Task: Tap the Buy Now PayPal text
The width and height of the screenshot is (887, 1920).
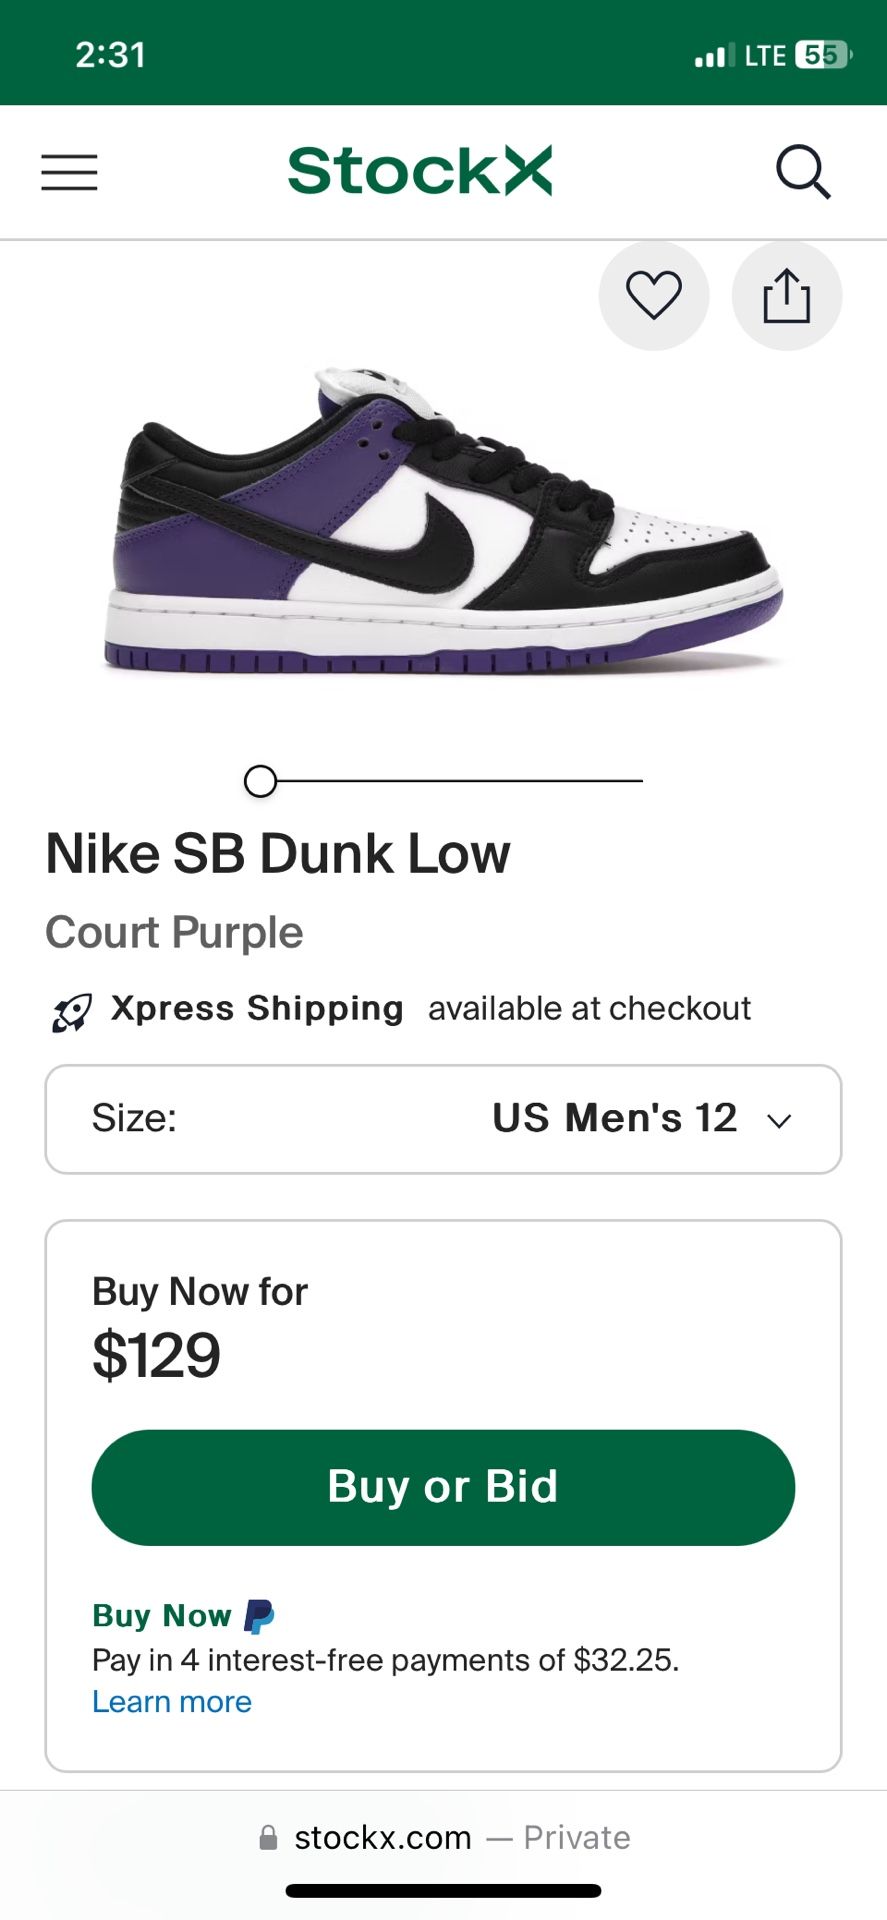Action: [x=162, y=1616]
